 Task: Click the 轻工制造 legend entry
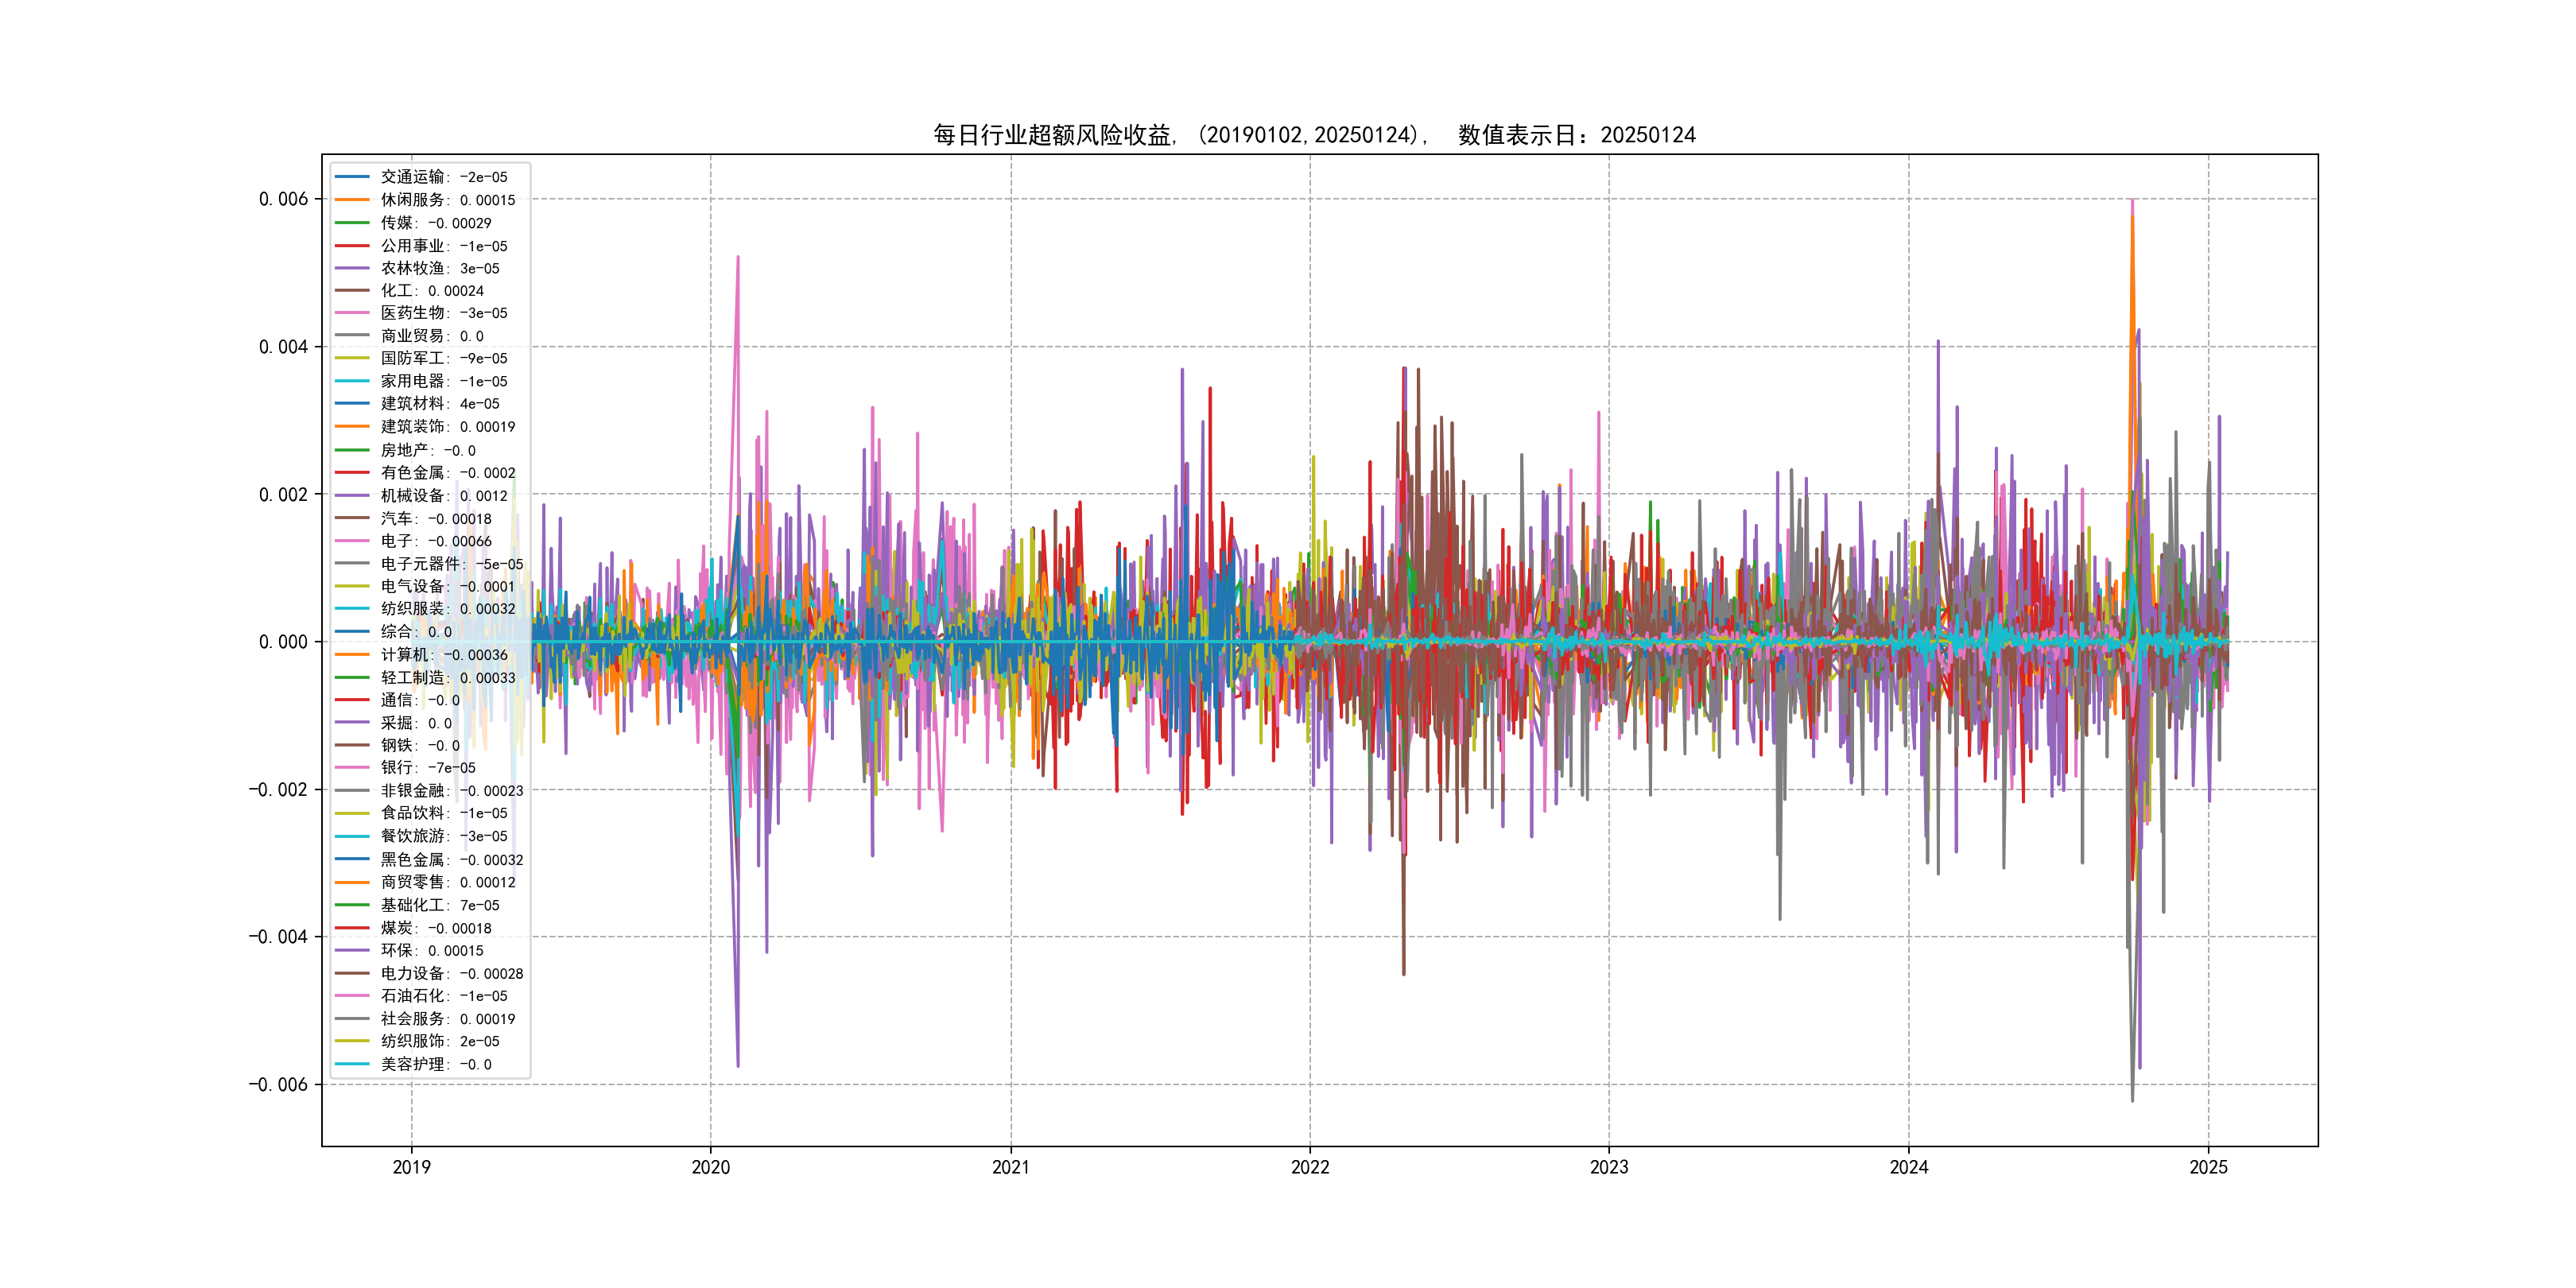tap(447, 678)
